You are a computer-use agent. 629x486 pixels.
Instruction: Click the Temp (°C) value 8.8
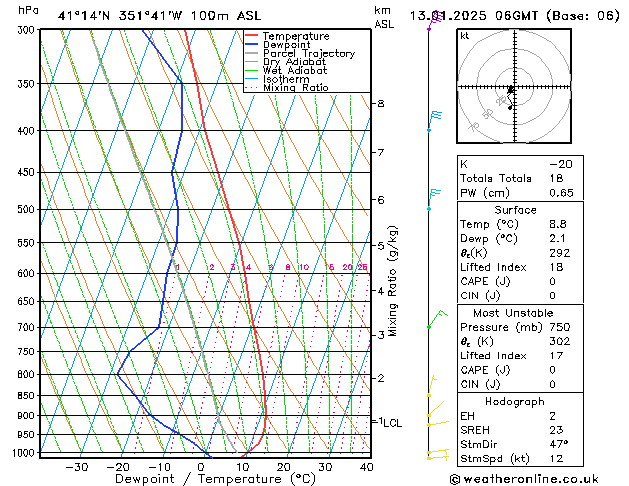(558, 224)
